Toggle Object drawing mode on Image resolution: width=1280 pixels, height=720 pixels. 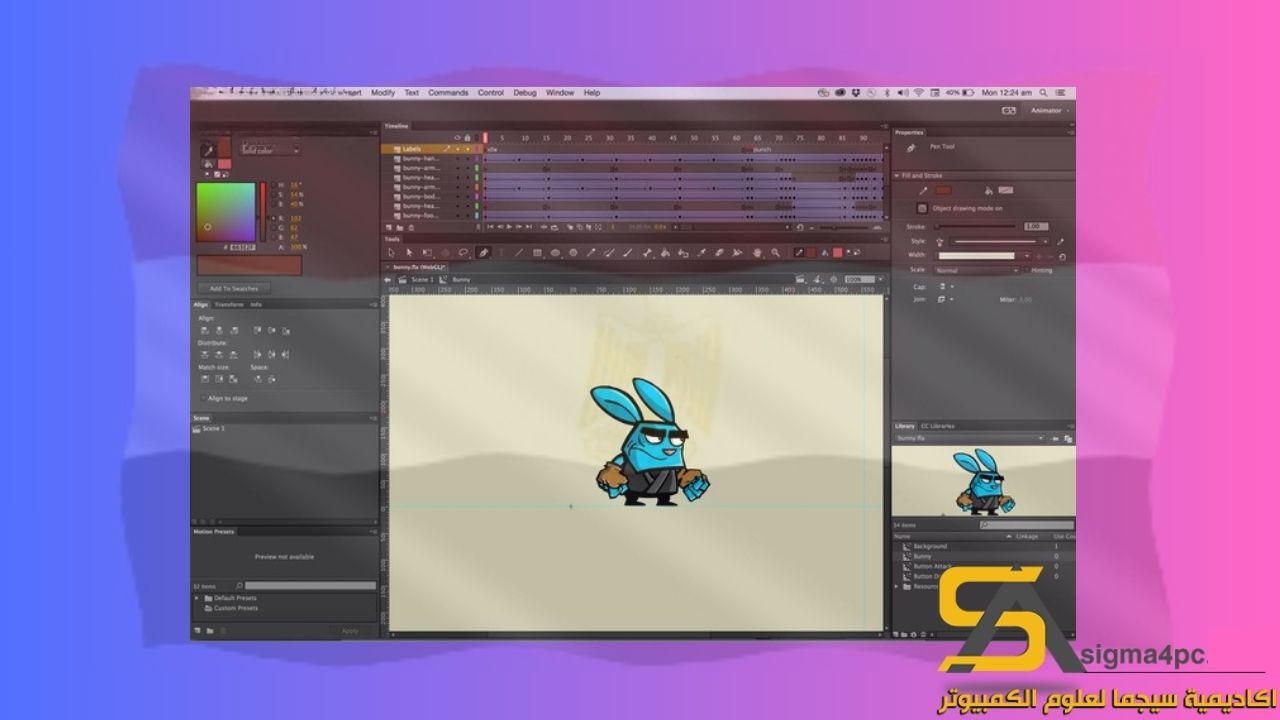point(922,208)
